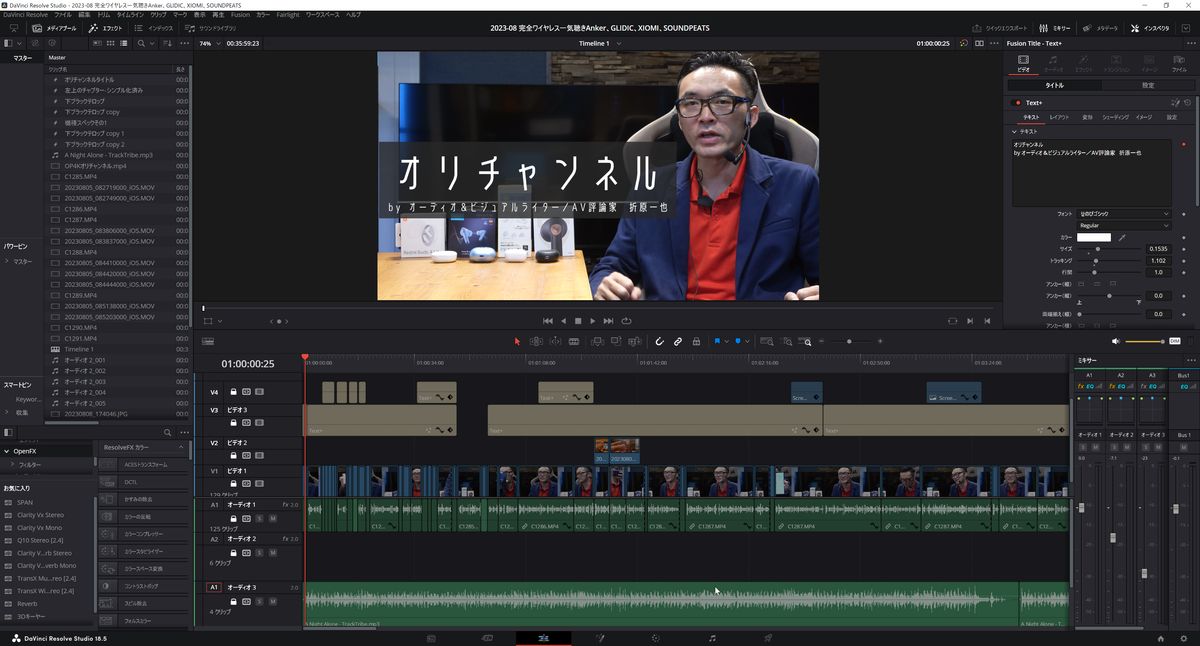This screenshot has width=1200, height=646.
Task: Click the full extent zoom icon
Action: tap(767, 341)
